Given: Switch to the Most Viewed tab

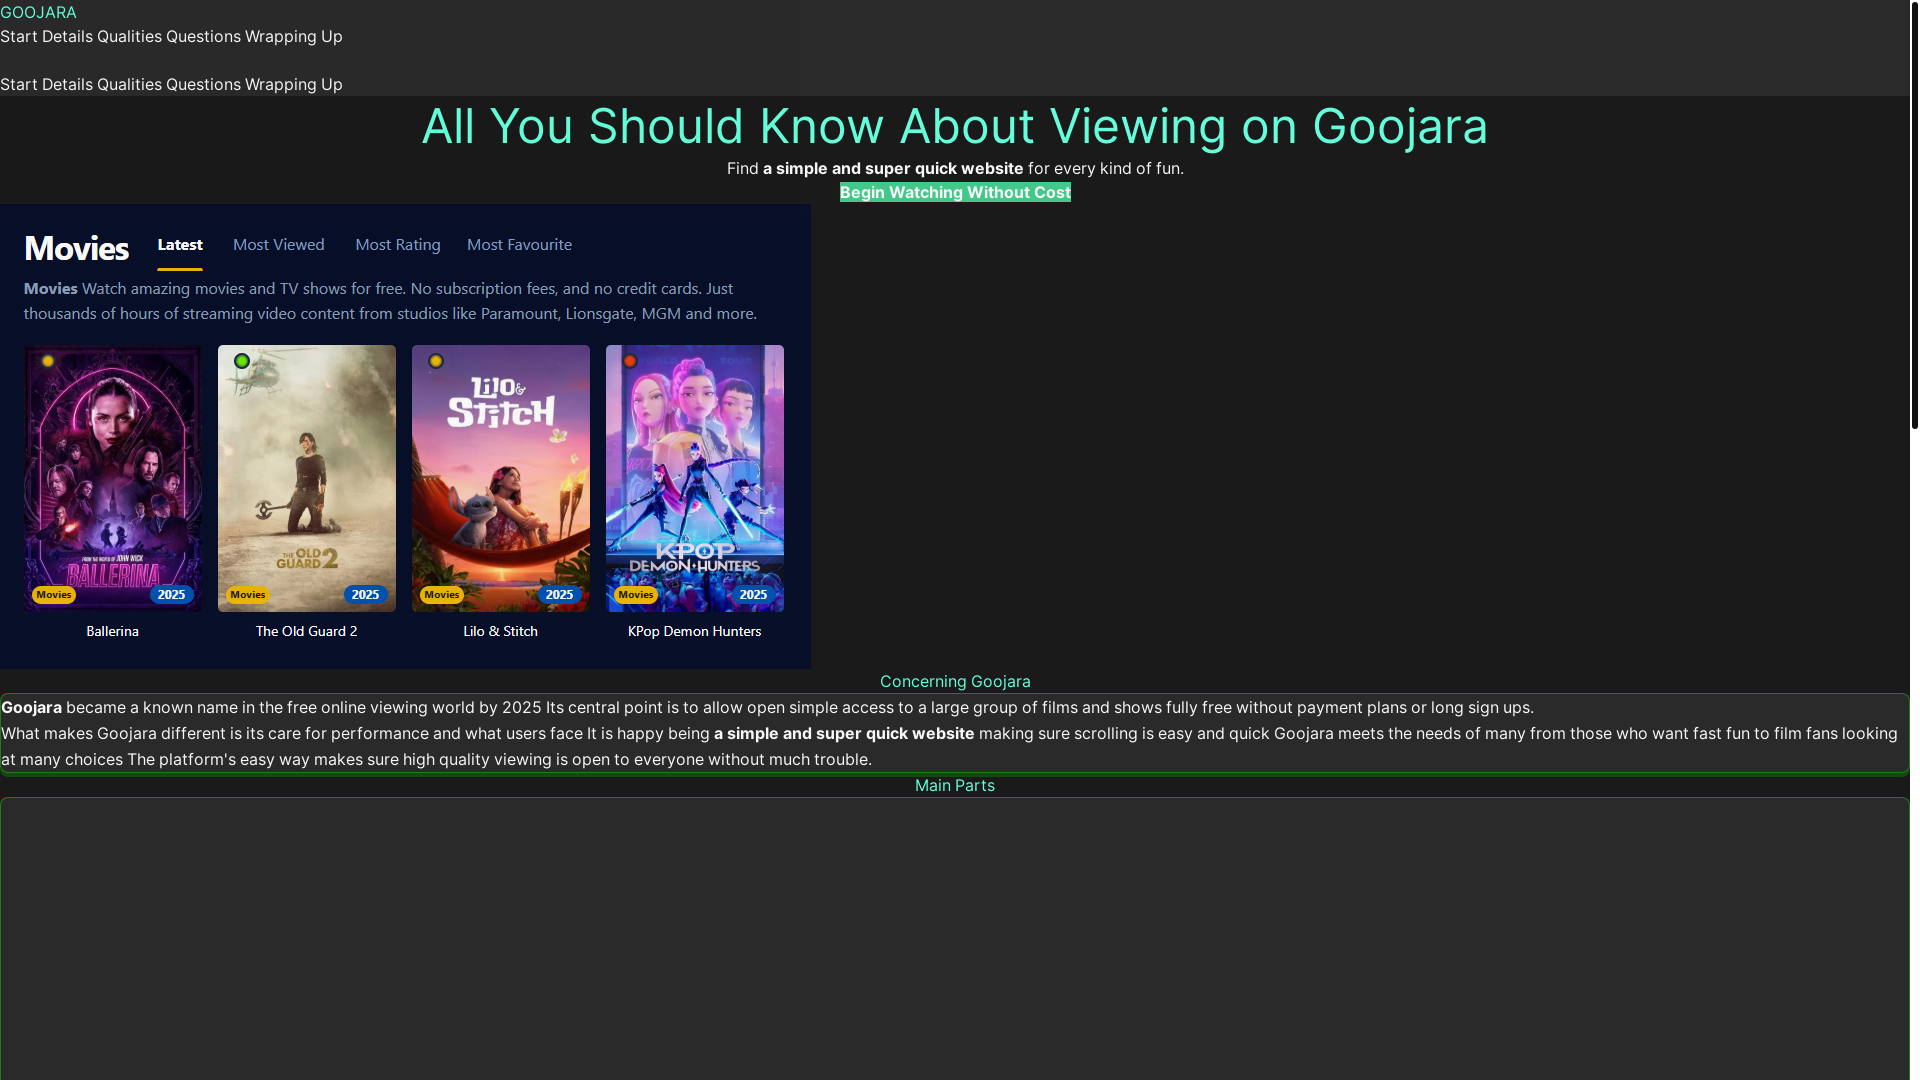Looking at the screenshot, I should [x=279, y=245].
